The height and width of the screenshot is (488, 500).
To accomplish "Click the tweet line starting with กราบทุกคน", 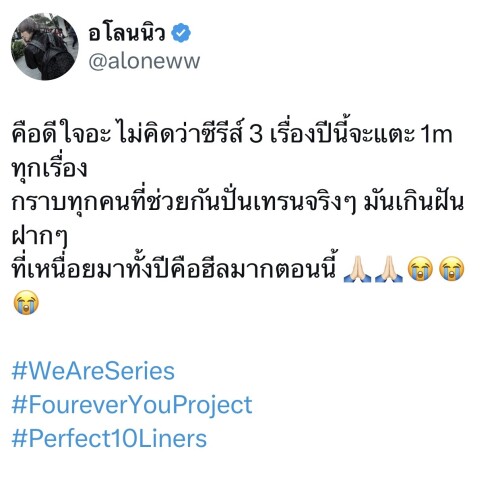I will (237, 202).
